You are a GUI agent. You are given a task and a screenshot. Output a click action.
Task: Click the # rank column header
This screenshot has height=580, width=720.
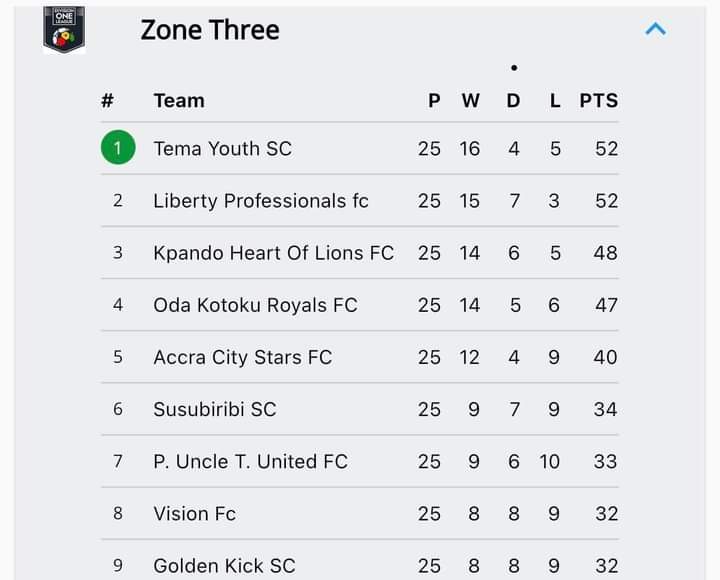tap(107, 101)
